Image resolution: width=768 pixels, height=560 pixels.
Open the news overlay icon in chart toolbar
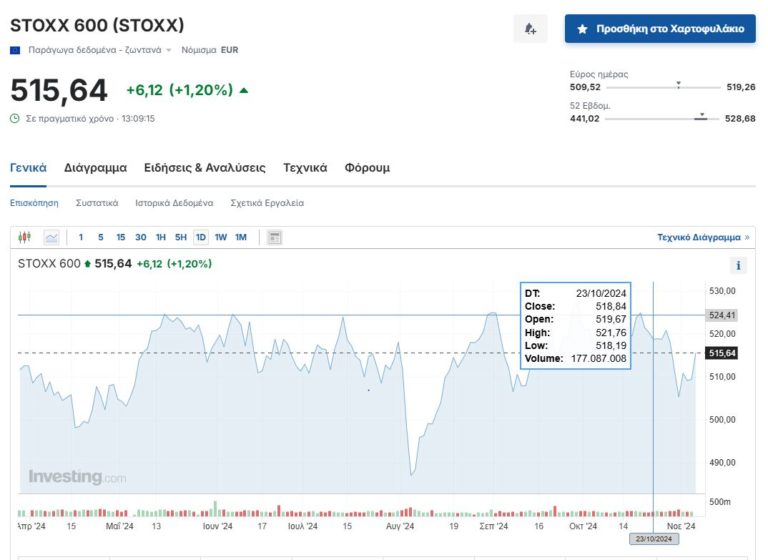[x=274, y=237]
